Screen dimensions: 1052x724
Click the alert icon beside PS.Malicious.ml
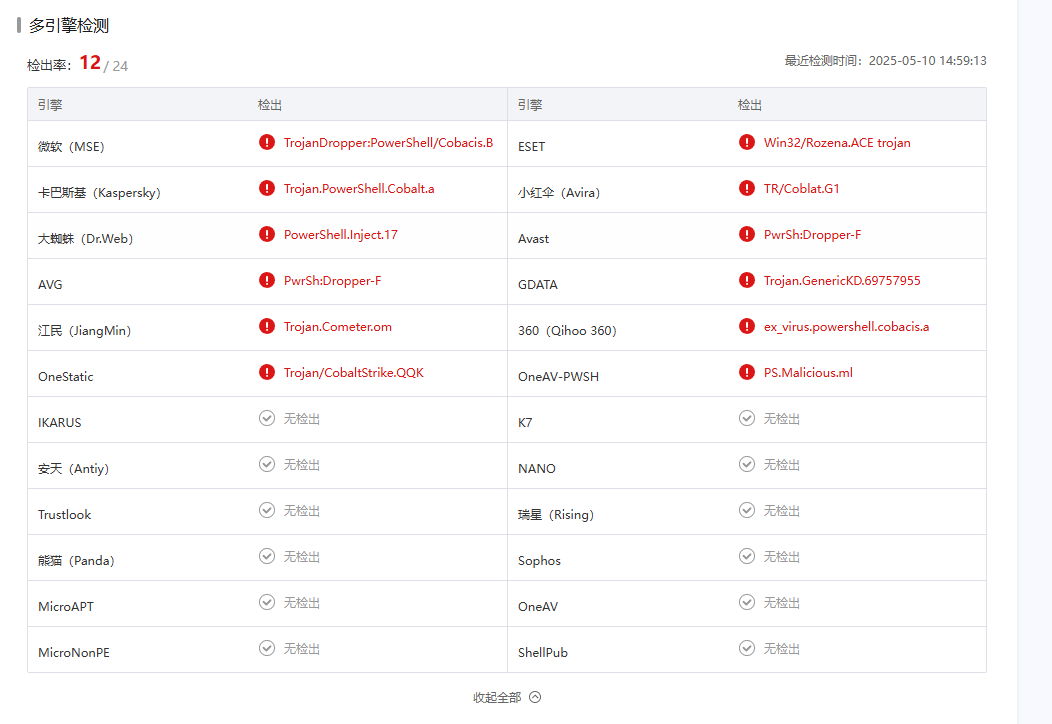coord(747,372)
